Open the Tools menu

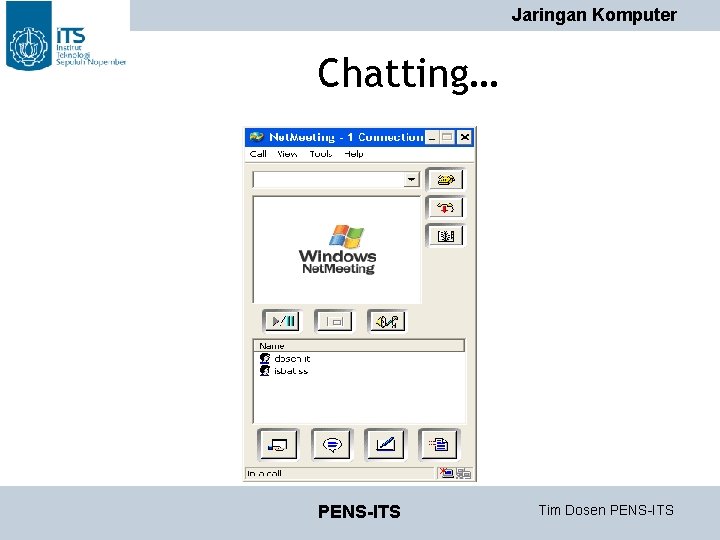click(321, 154)
